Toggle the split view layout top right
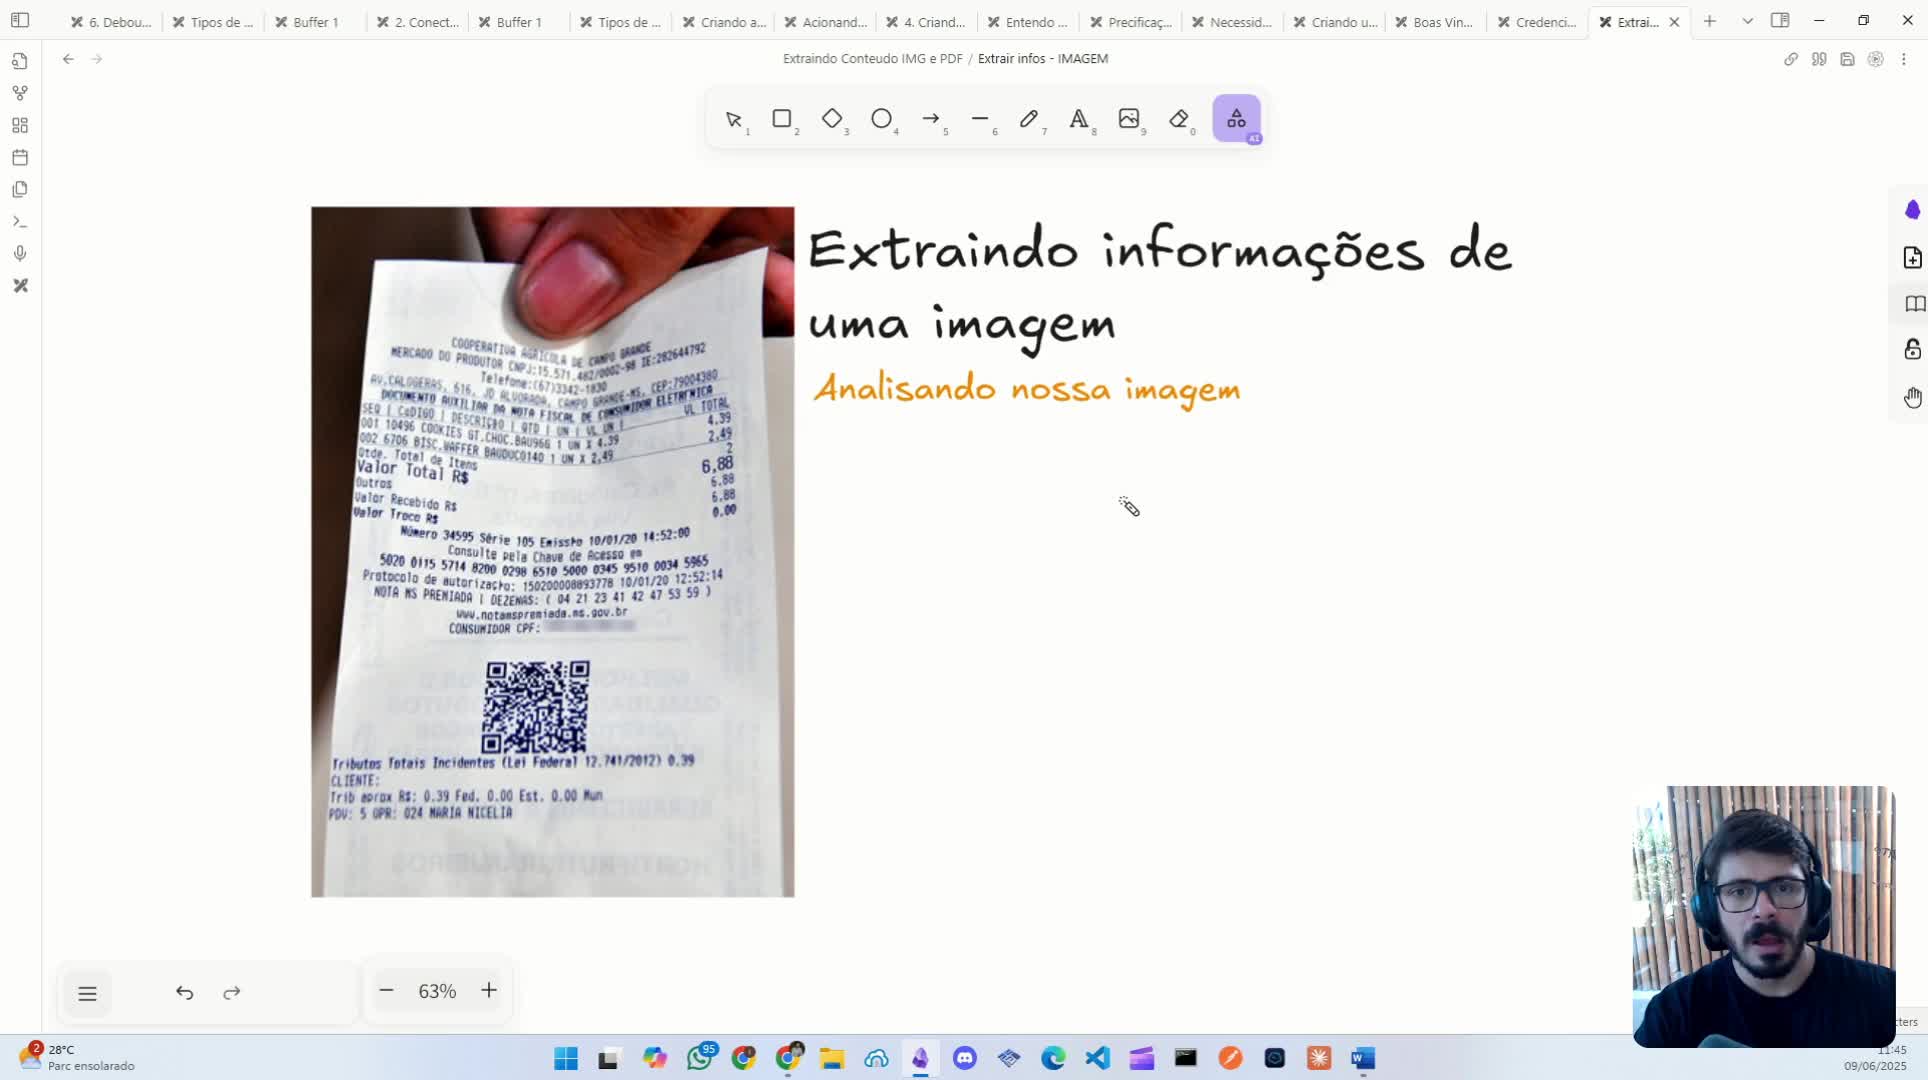The height and width of the screenshot is (1080, 1928). pyautogui.click(x=1781, y=20)
